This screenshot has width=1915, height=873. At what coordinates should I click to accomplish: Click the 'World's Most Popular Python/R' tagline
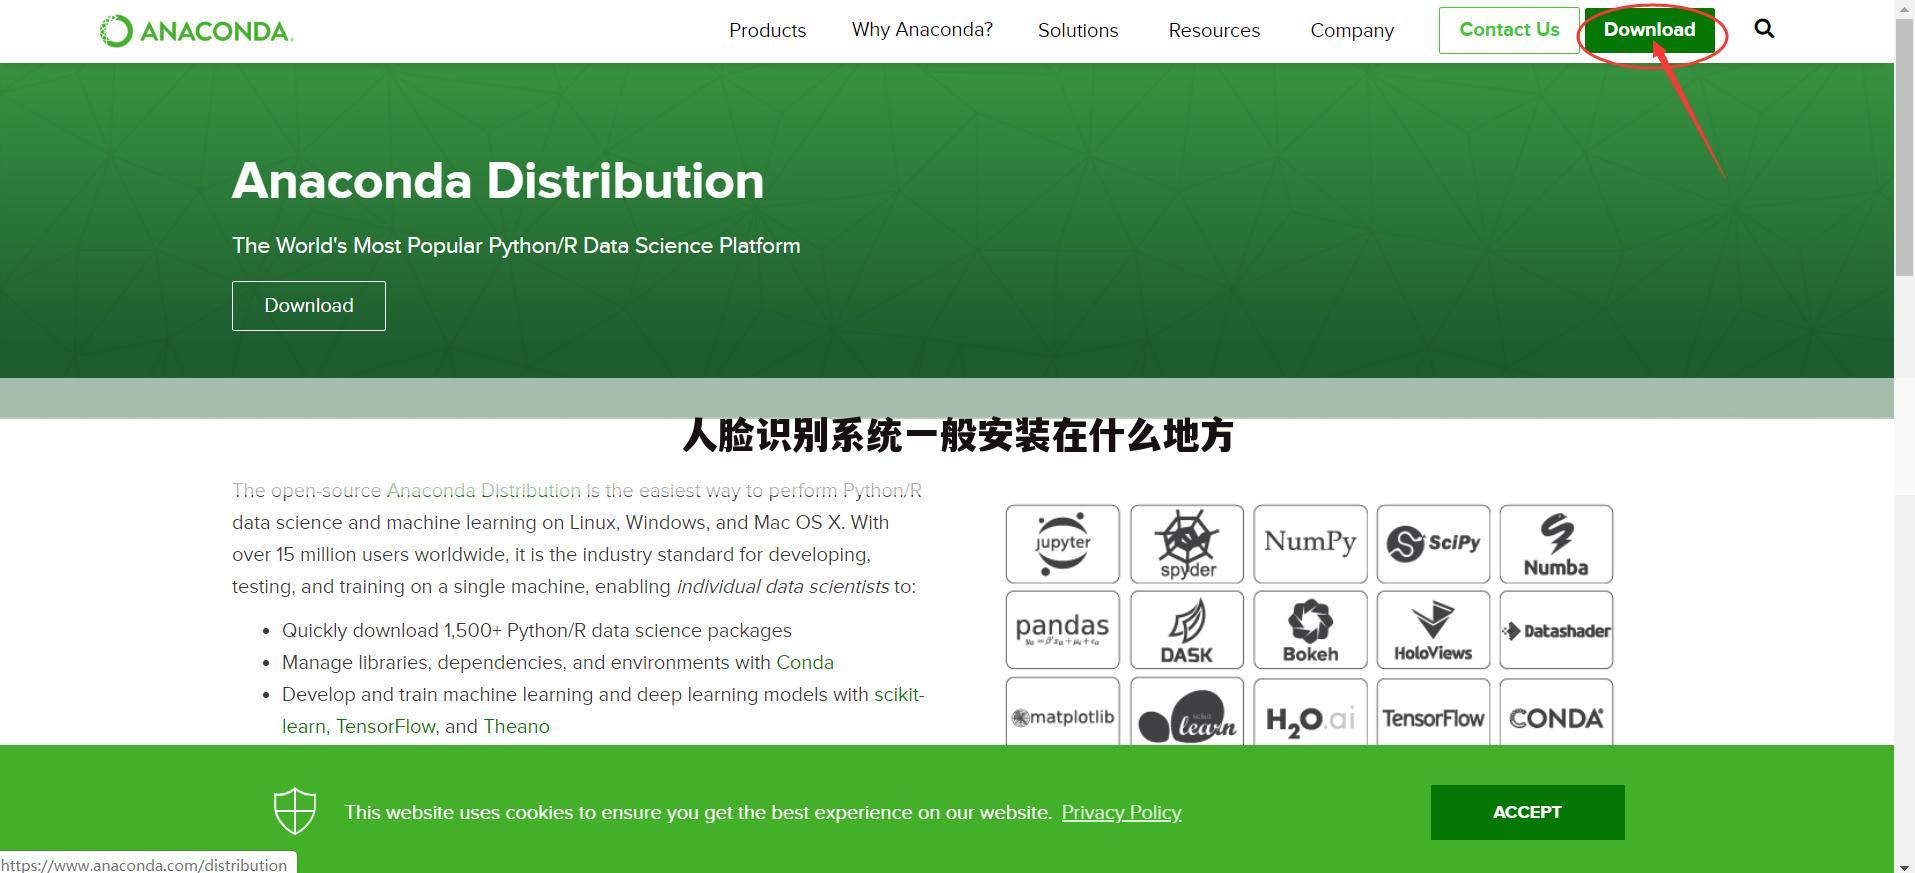(x=516, y=246)
